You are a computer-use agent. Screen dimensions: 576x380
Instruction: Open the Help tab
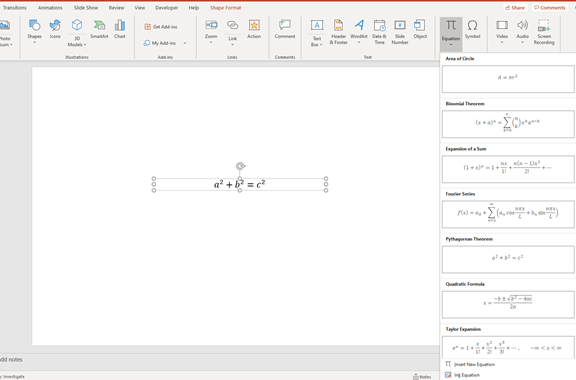(x=194, y=8)
